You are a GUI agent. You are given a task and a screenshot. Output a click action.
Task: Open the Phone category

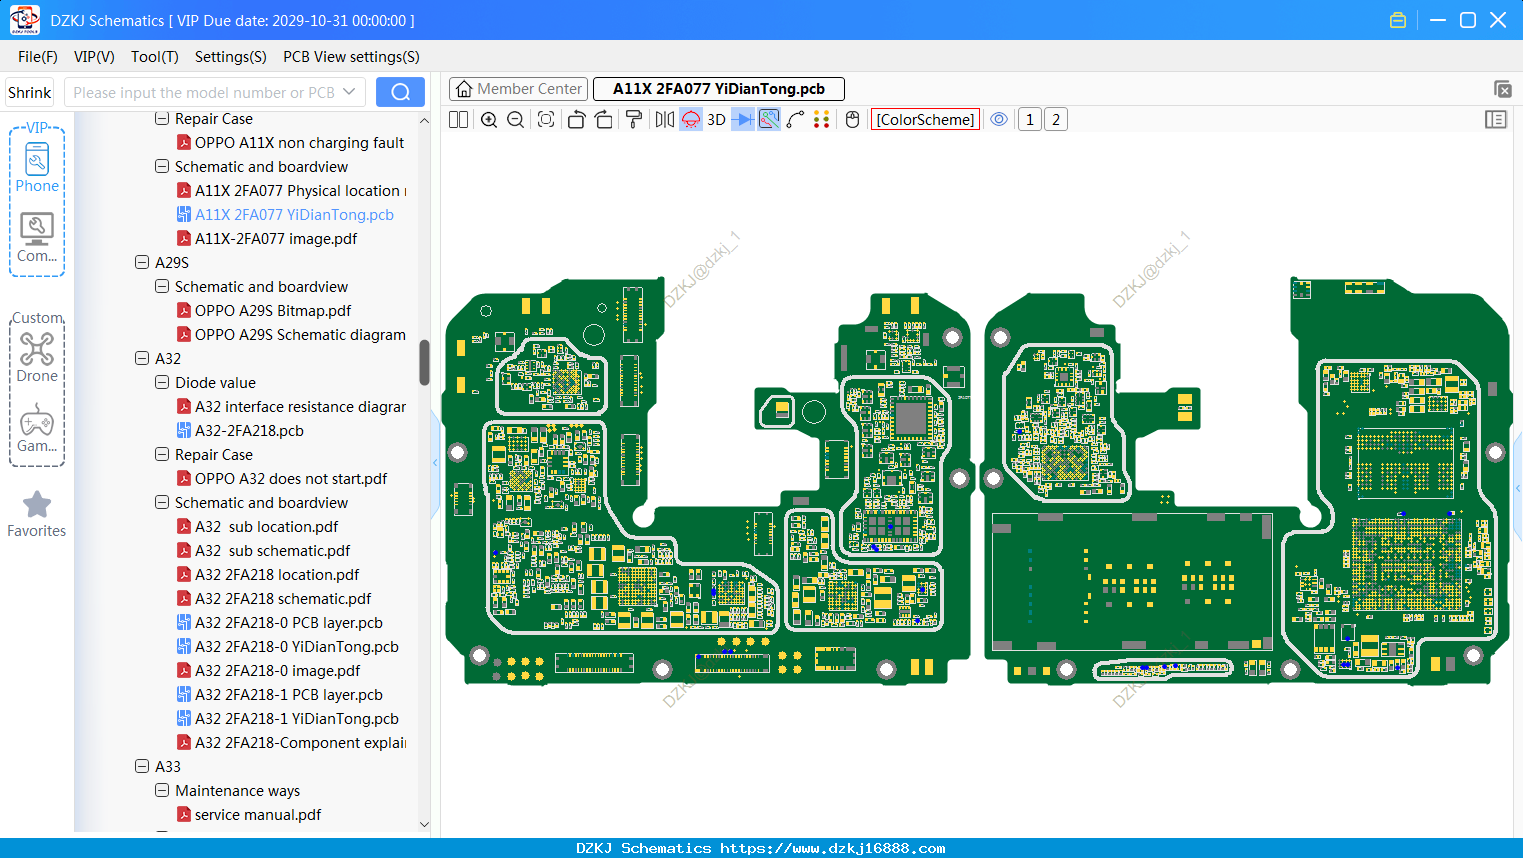pos(37,167)
